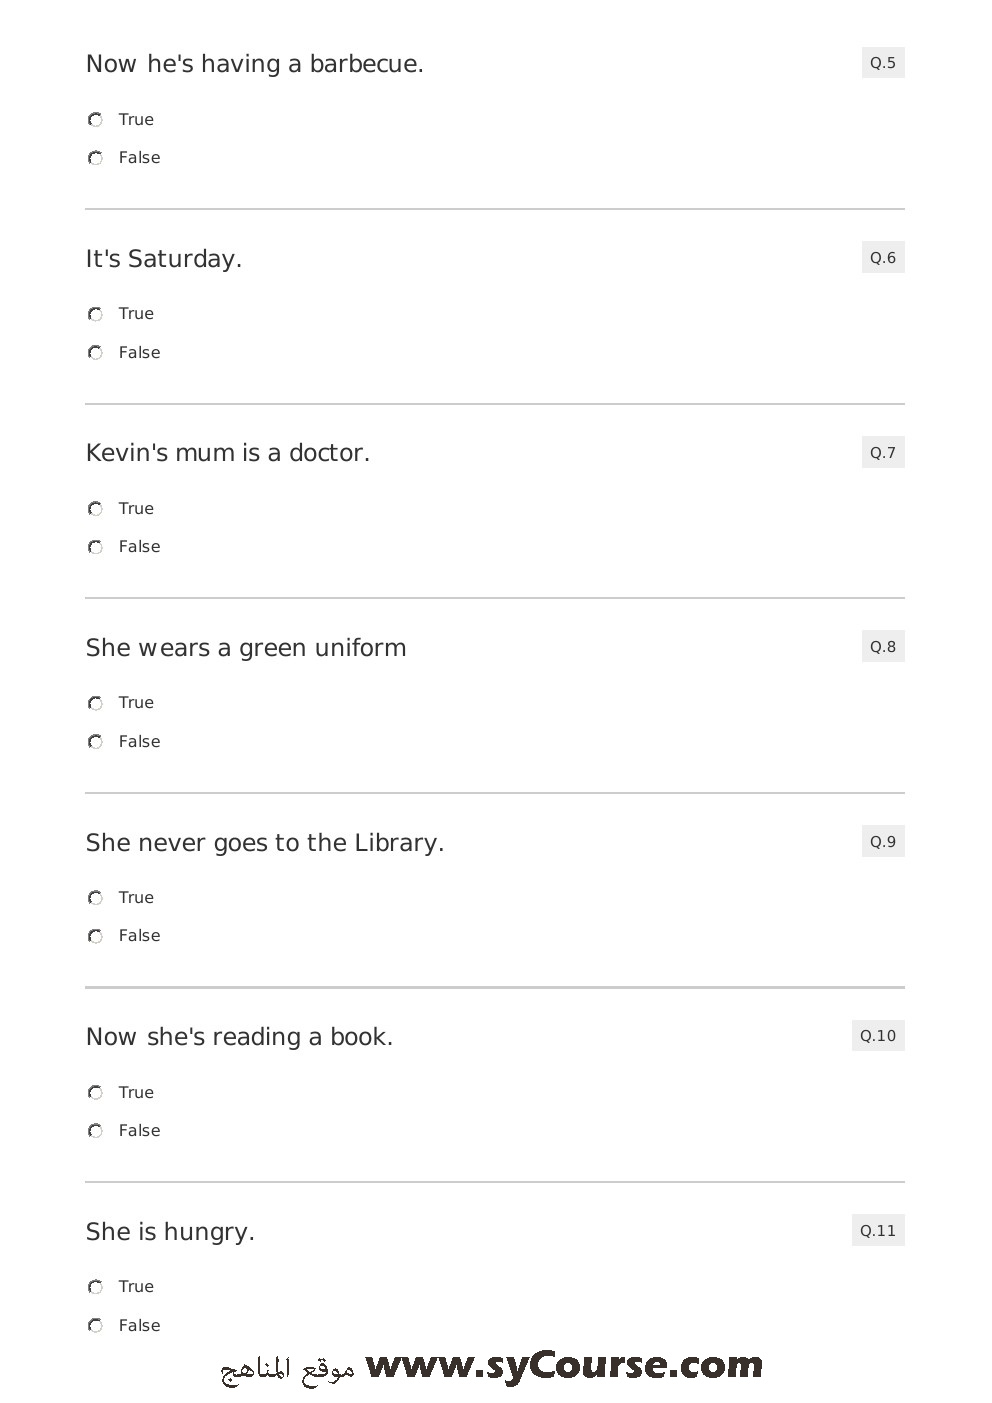Mark False for "Kevin's mum is a doctor"
This screenshot has width=992, height=1403.
coord(96,547)
